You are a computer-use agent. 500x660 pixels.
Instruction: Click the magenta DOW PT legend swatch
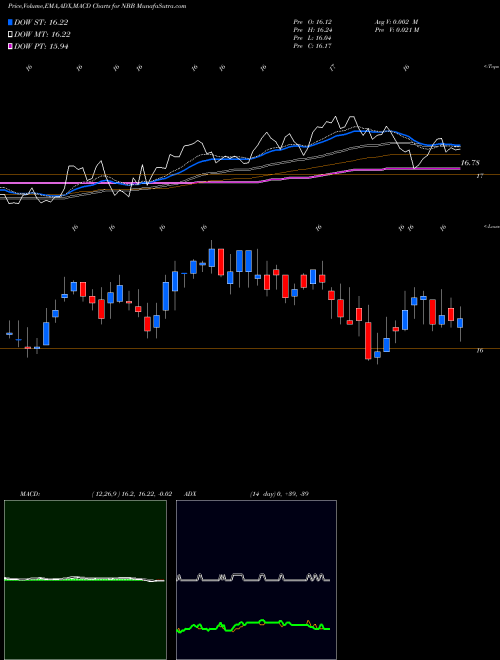click(x=10, y=46)
